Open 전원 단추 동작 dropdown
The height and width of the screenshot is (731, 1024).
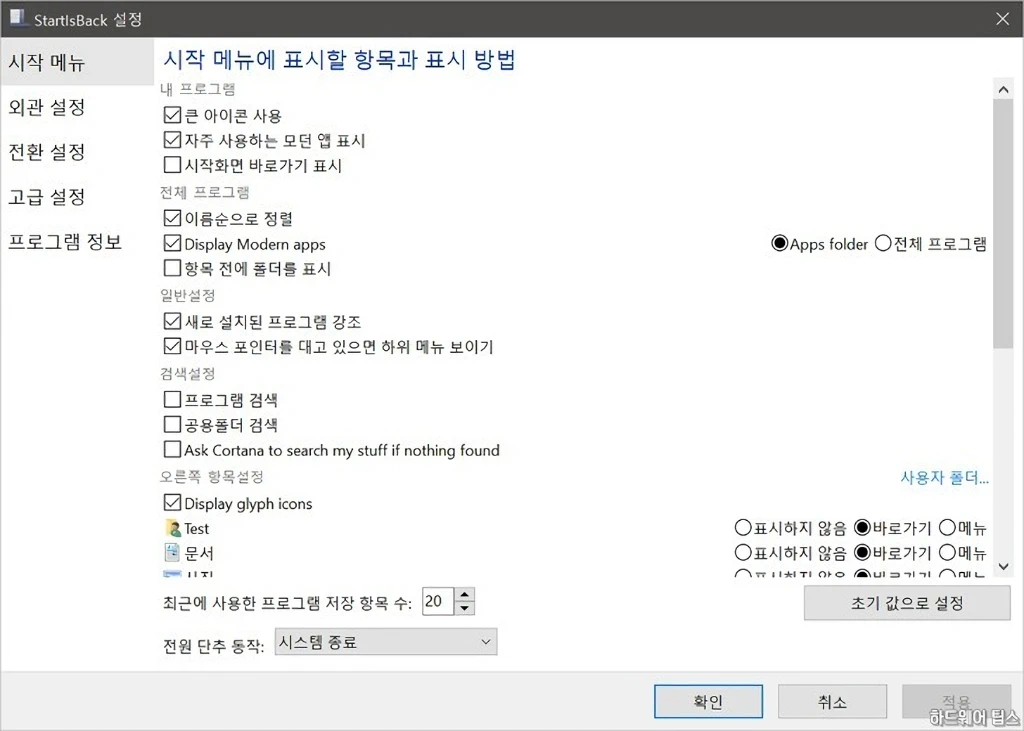(x=386, y=642)
